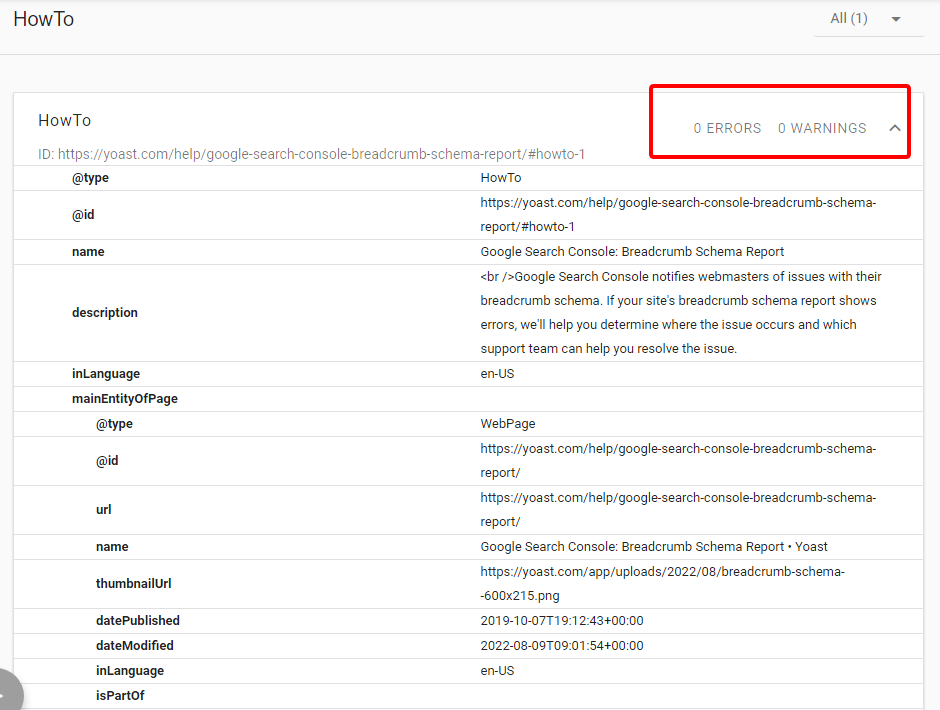Select the description property row

pyautogui.click(x=468, y=312)
